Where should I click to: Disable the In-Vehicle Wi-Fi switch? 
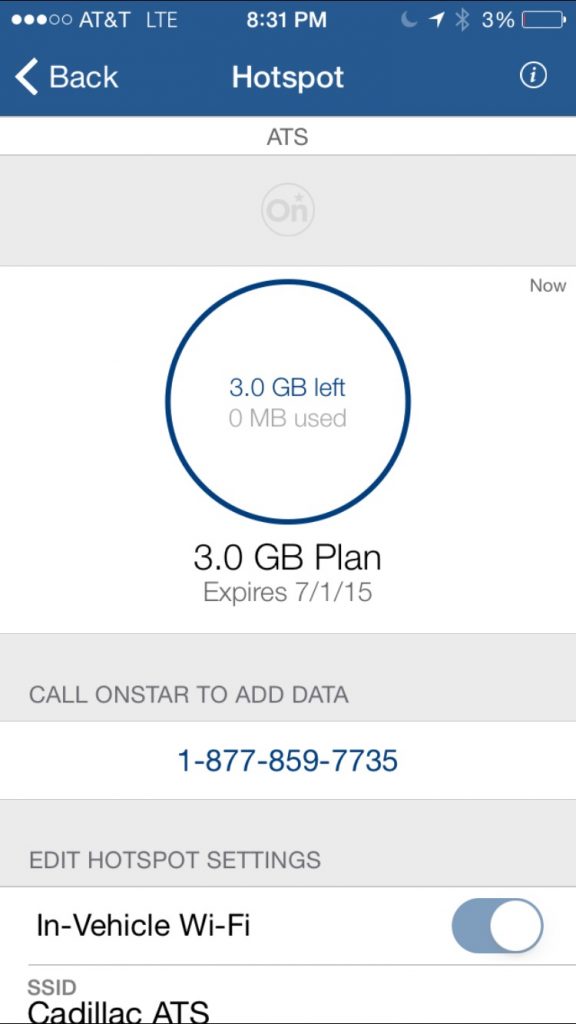point(497,925)
